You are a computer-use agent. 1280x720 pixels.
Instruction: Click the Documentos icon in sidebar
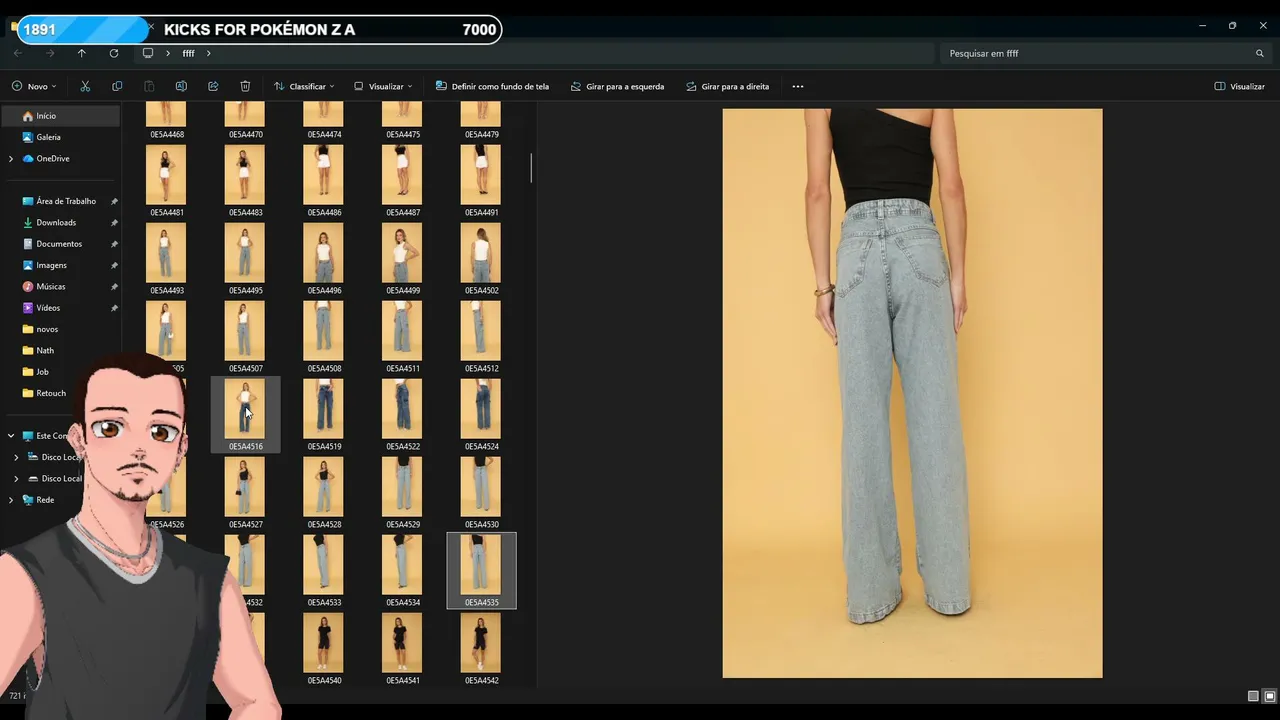click(28, 244)
